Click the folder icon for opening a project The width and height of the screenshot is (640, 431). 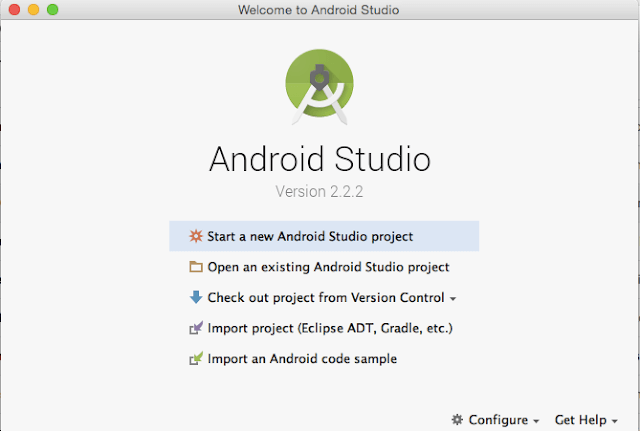click(196, 267)
